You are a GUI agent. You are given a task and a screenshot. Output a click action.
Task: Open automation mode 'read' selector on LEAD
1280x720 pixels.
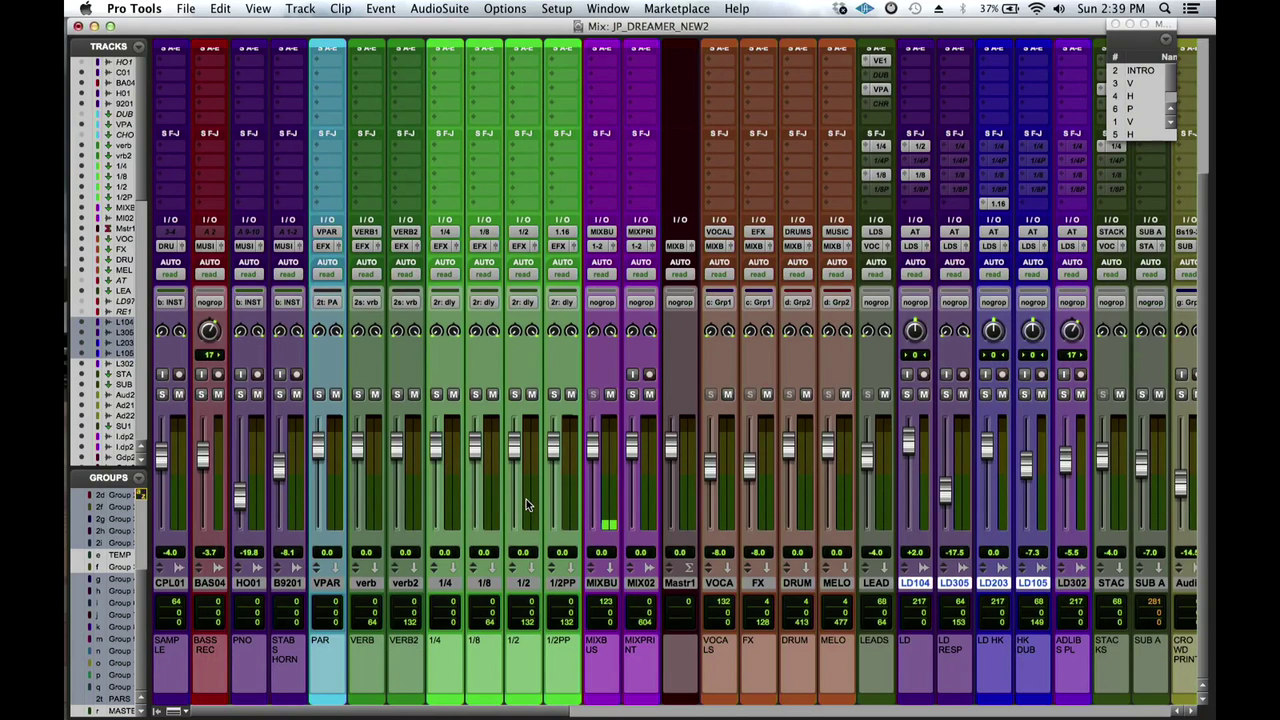(x=876, y=274)
